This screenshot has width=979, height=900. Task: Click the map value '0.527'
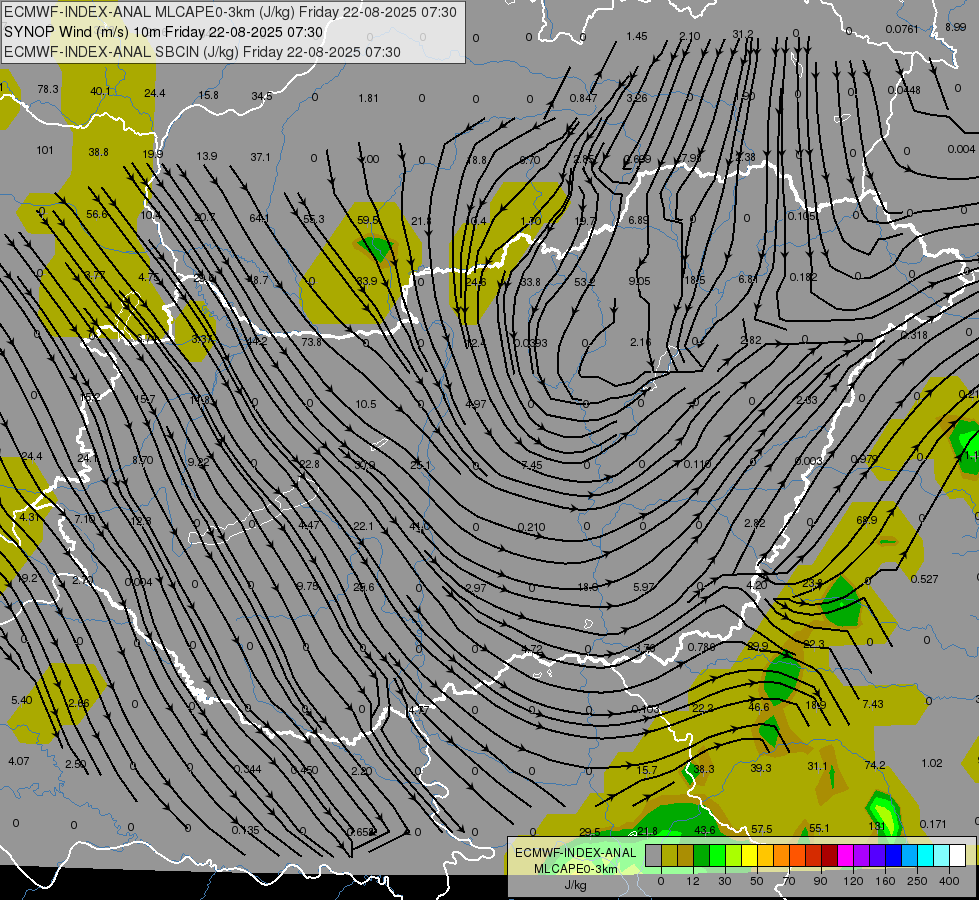(924, 579)
